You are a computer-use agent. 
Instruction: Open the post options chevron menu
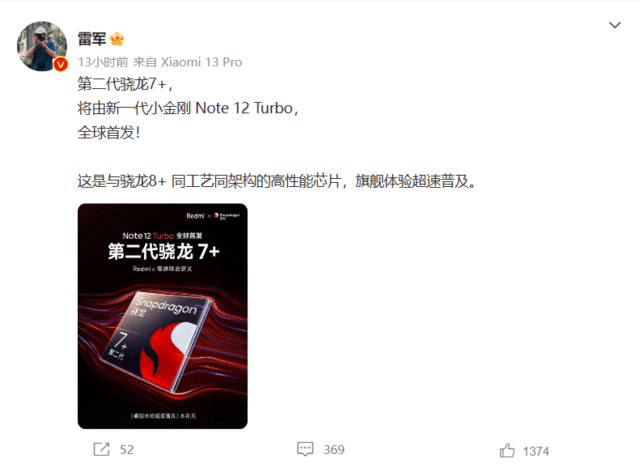tap(615, 25)
